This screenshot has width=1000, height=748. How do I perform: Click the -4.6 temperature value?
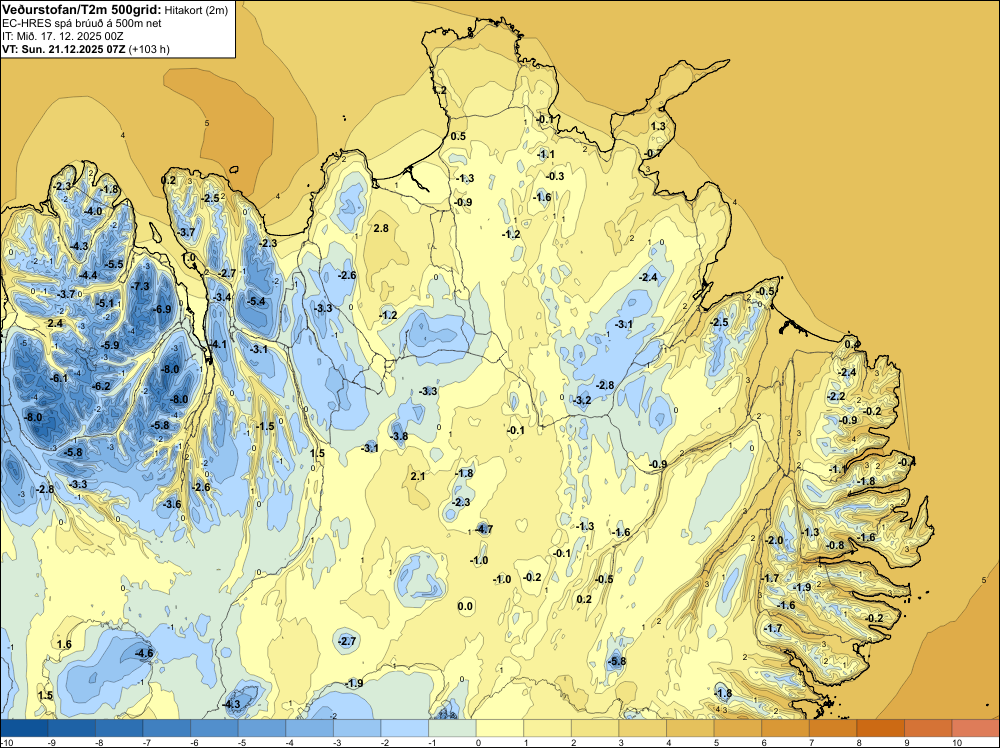click(x=145, y=653)
